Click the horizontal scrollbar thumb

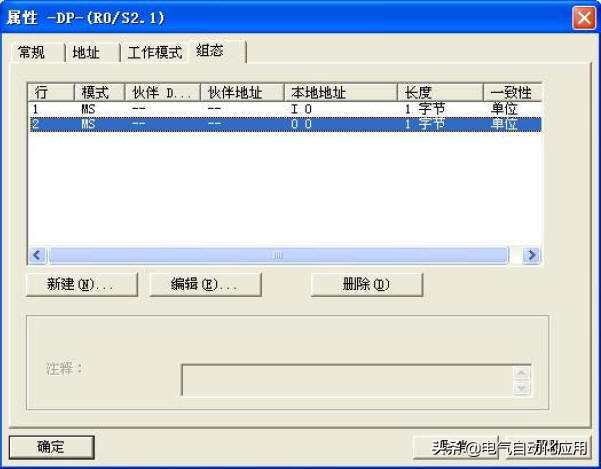point(277,256)
